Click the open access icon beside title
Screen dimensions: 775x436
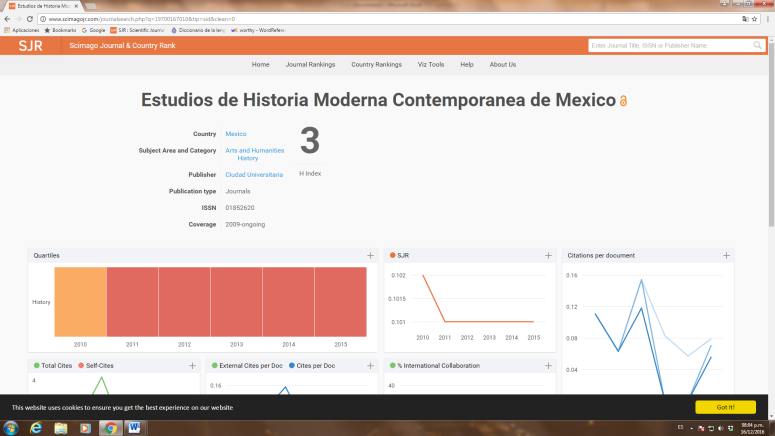(x=624, y=102)
